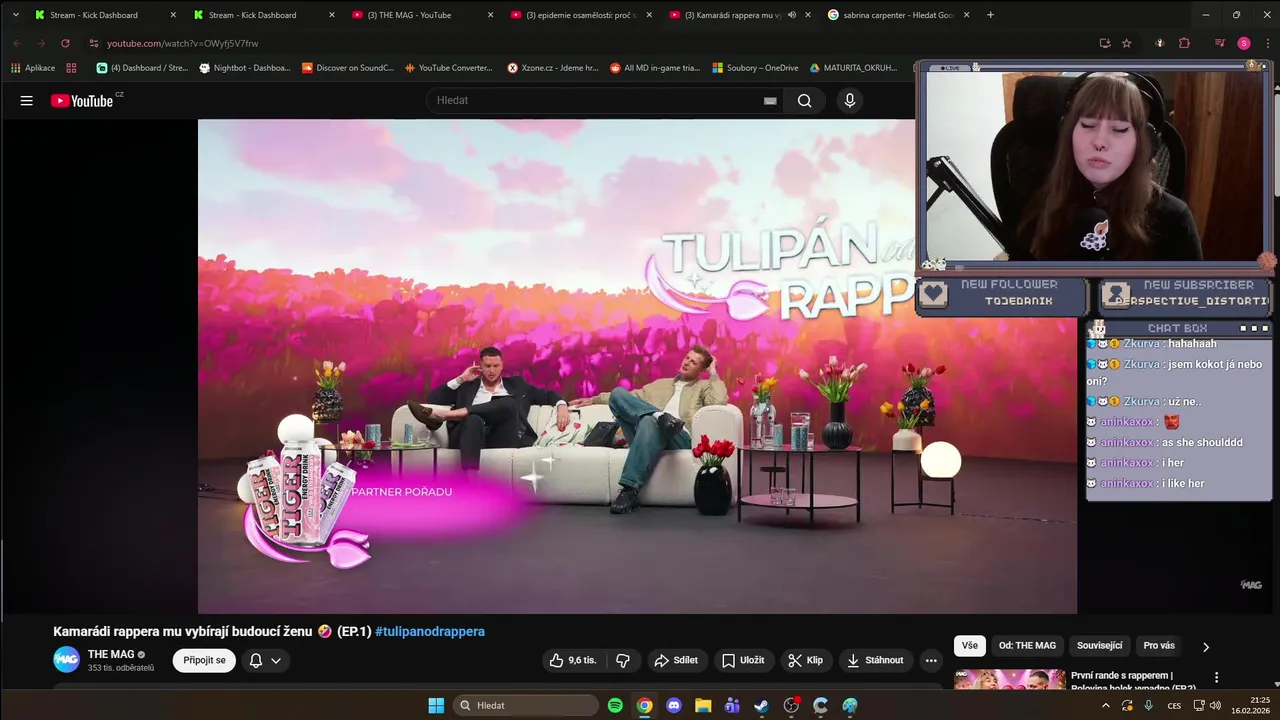The width and height of the screenshot is (1280, 720).
Task: Open the OBS Studio icon in the taskbar
Action: click(x=791, y=705)
